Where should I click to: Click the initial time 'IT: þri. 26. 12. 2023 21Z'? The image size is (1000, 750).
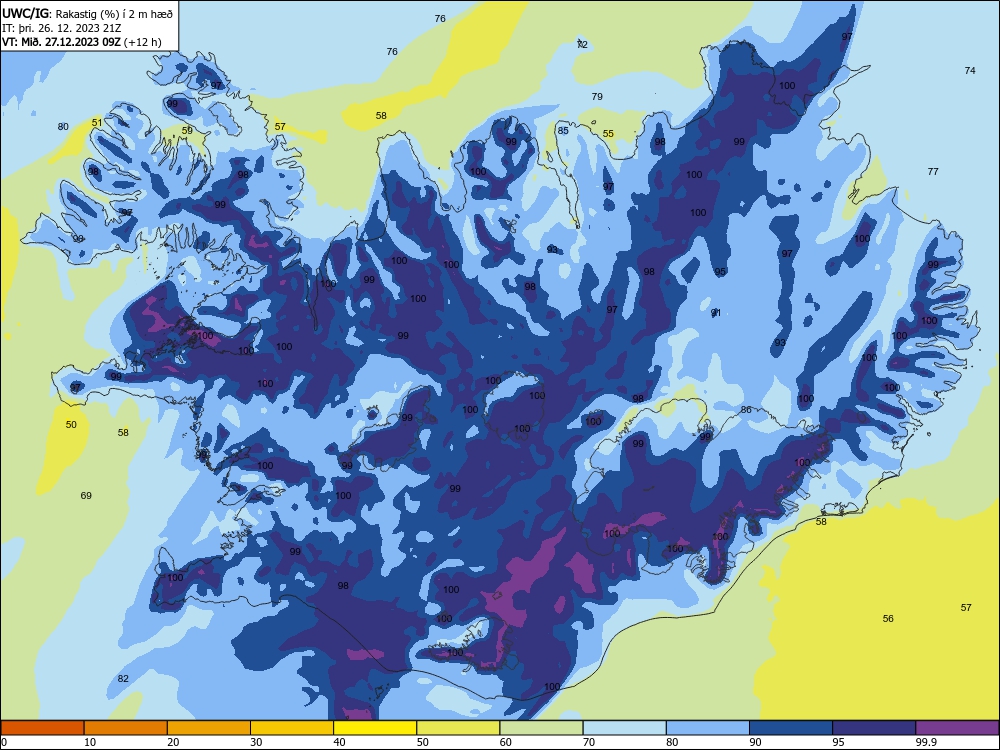point(61,28)
